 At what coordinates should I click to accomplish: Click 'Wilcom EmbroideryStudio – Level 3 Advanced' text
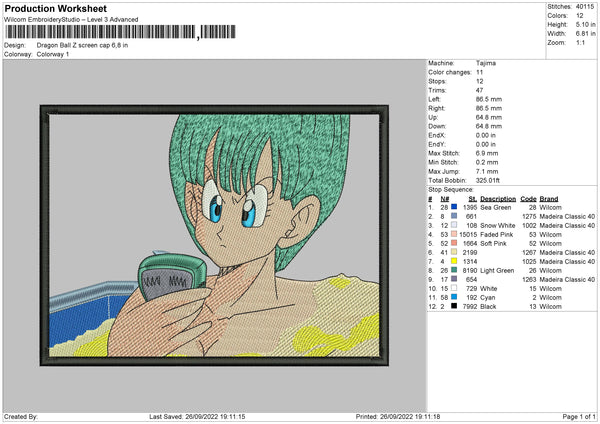(71, 20)
